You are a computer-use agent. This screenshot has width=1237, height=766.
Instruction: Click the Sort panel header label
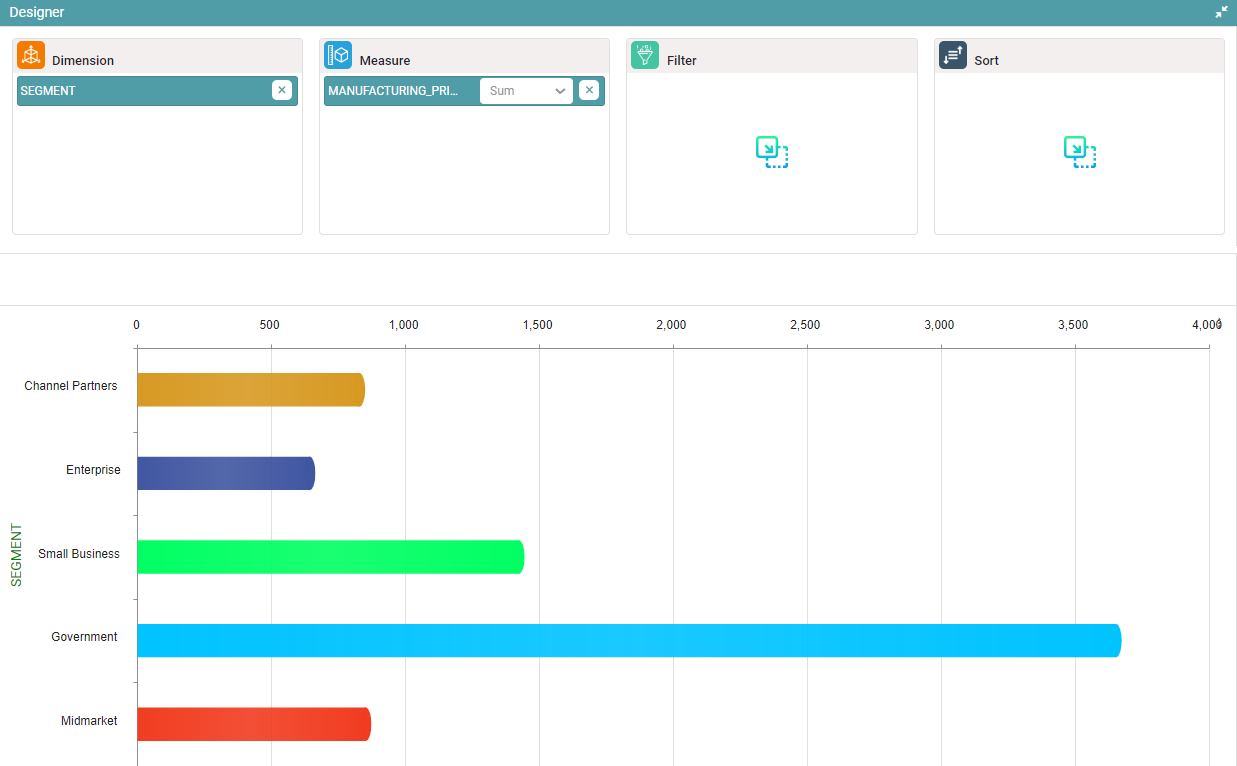pyautogui.click(x=986, y=61)
